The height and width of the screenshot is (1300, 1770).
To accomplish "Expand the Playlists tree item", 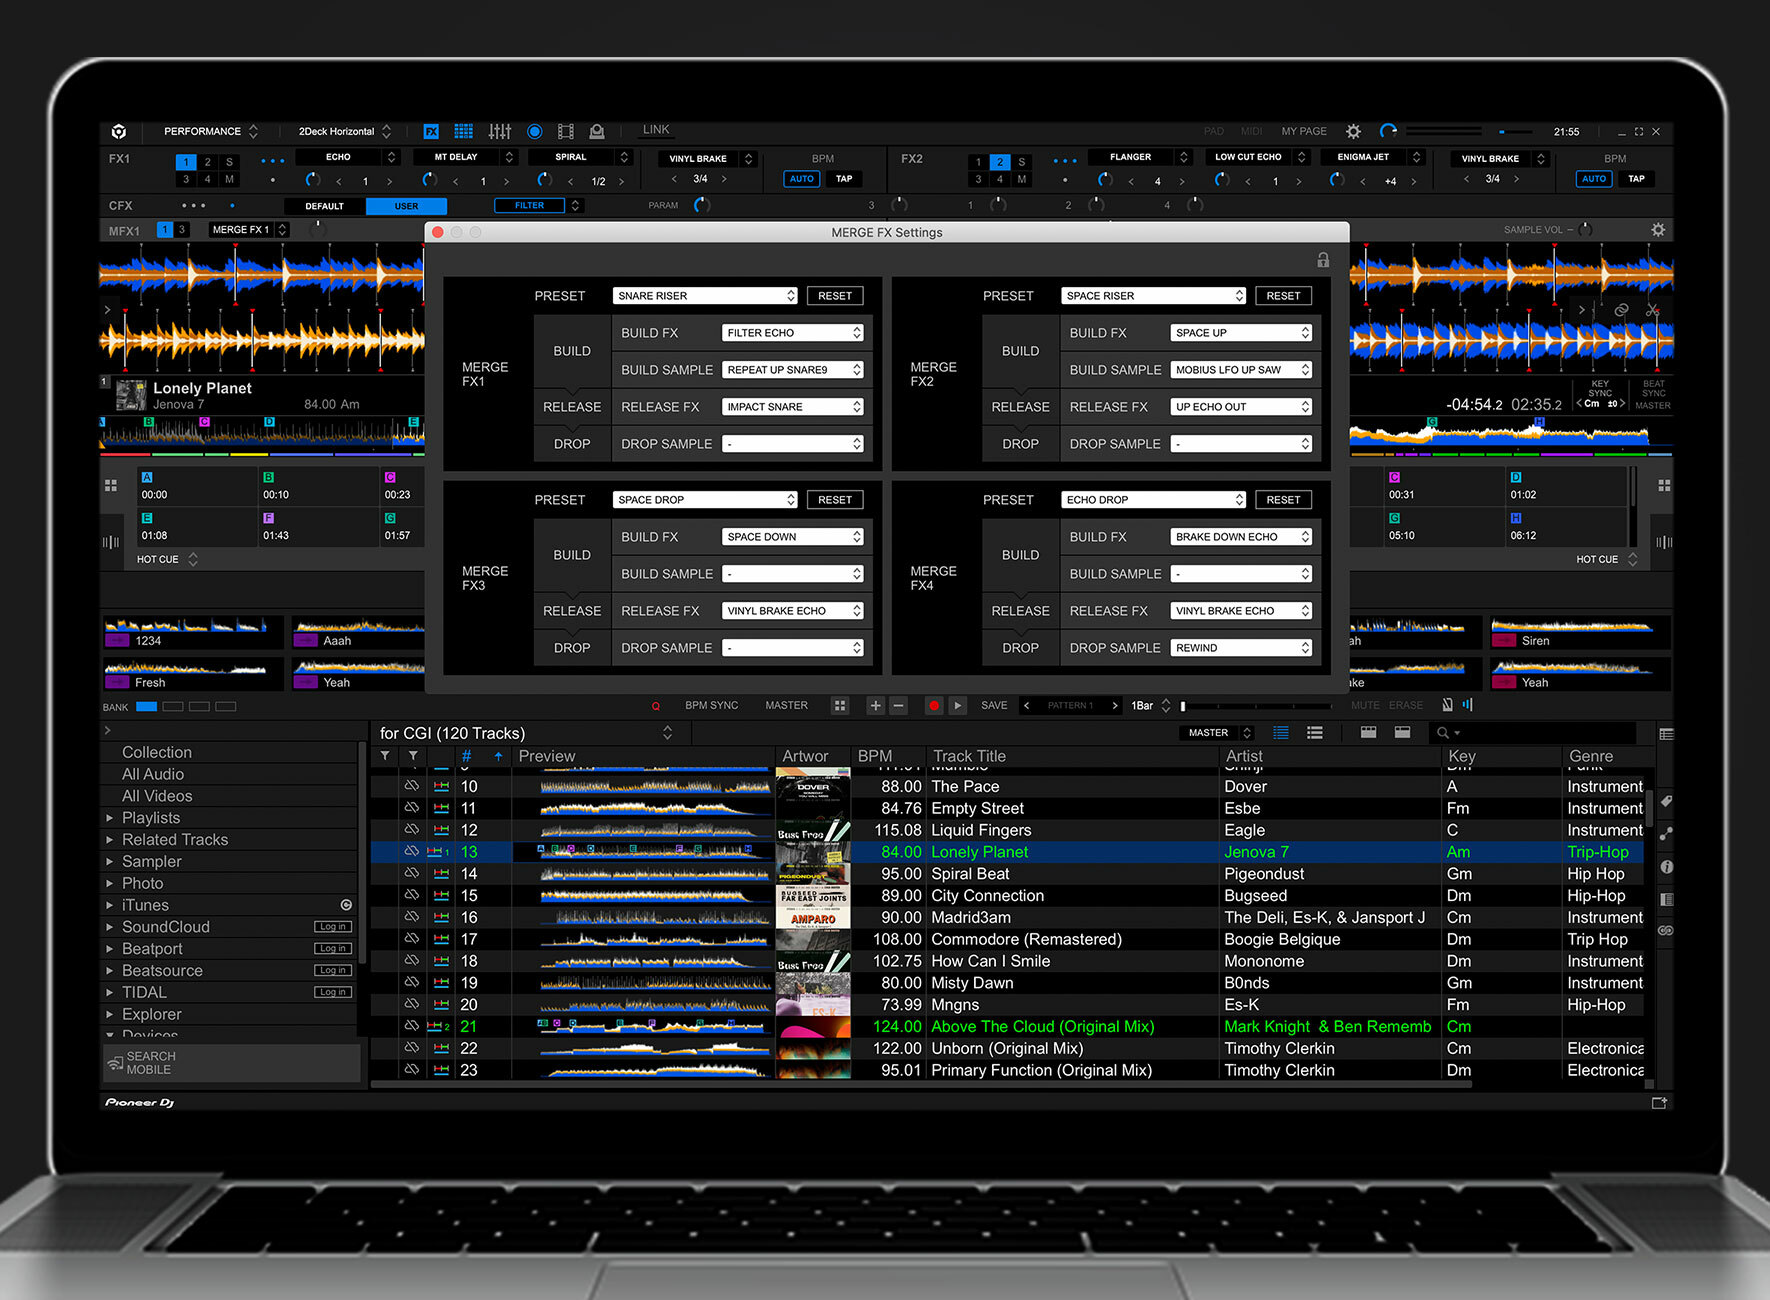I will 110,818.
